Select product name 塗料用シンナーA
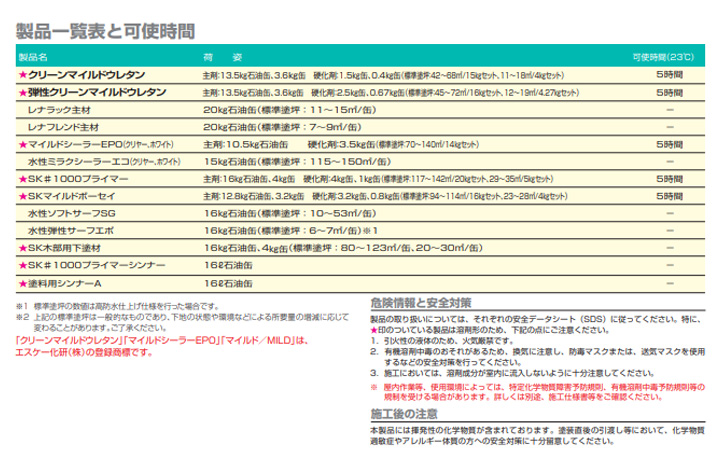The width and height of the screenshot is (720, 458). [65, 283]
